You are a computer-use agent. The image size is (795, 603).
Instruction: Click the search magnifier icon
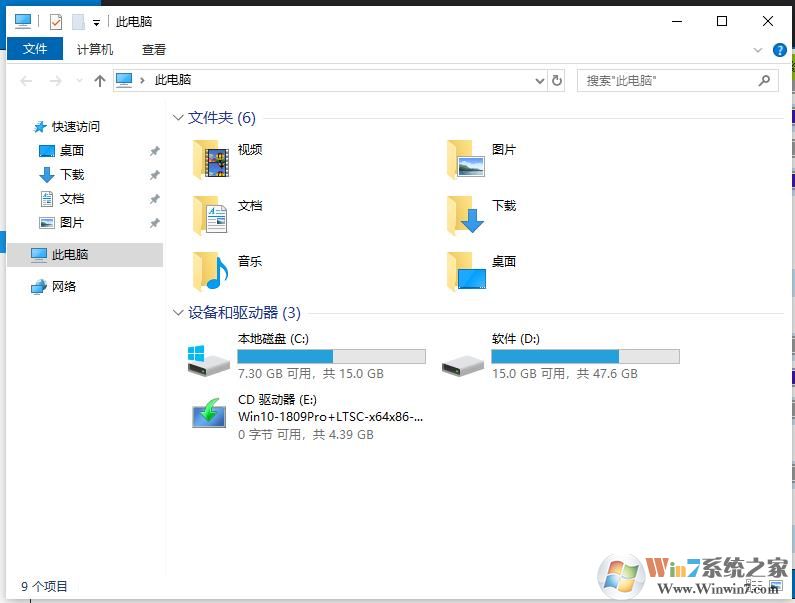(x=764, y=80)
